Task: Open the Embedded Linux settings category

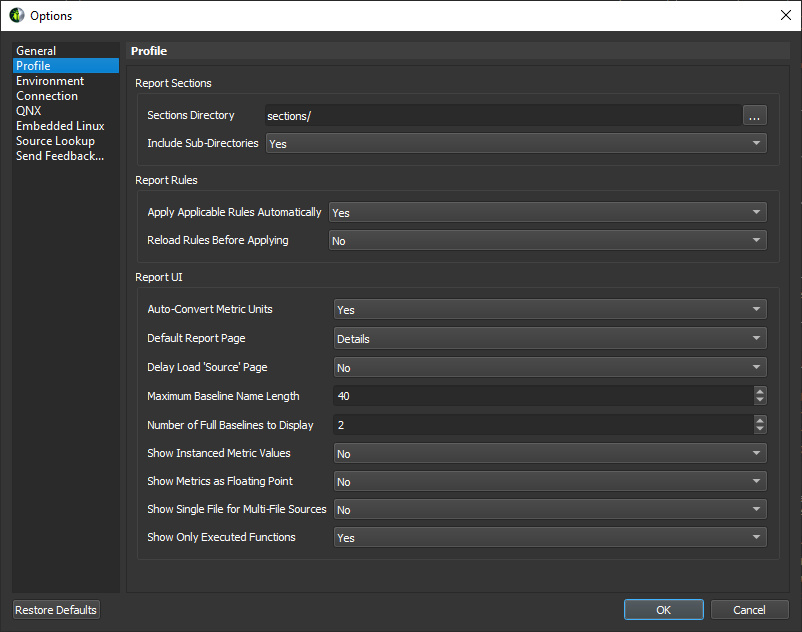Action: click(60, 126)
